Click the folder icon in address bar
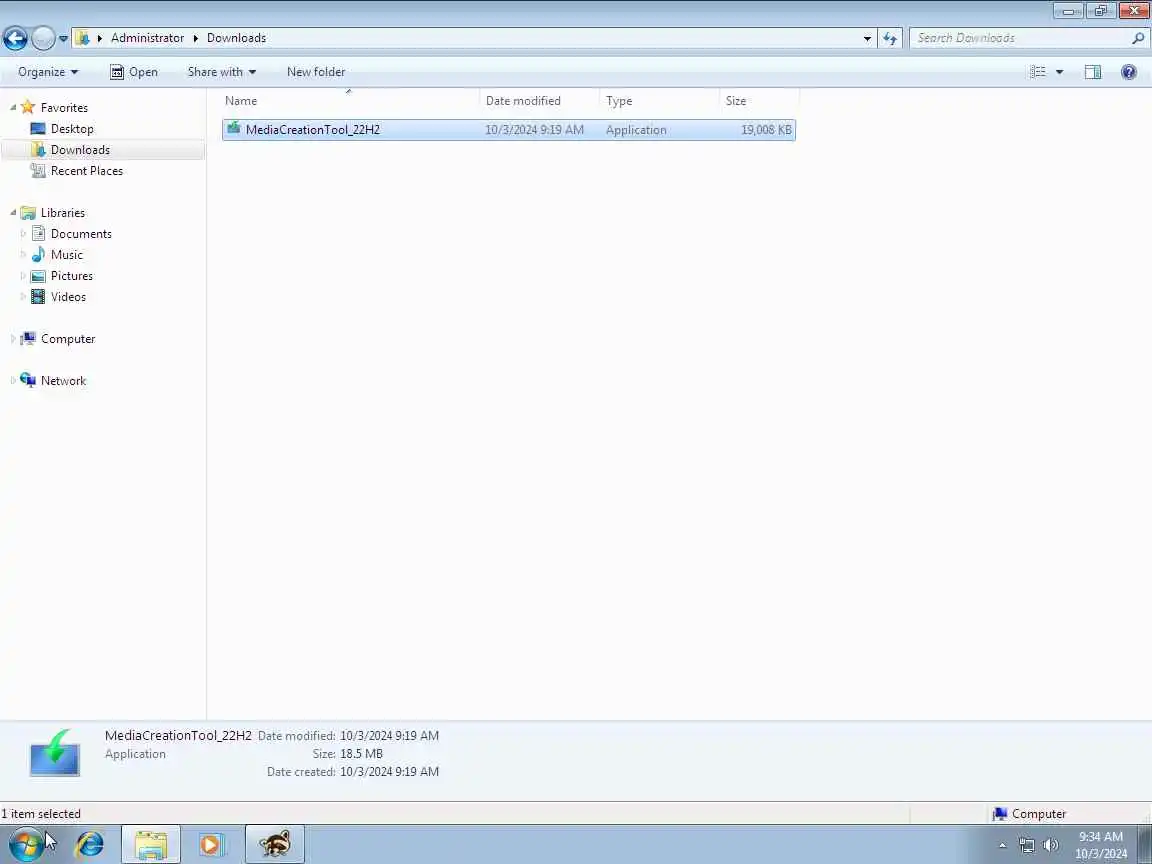Screen dimensions: 1152x864 tap(83, 38)
